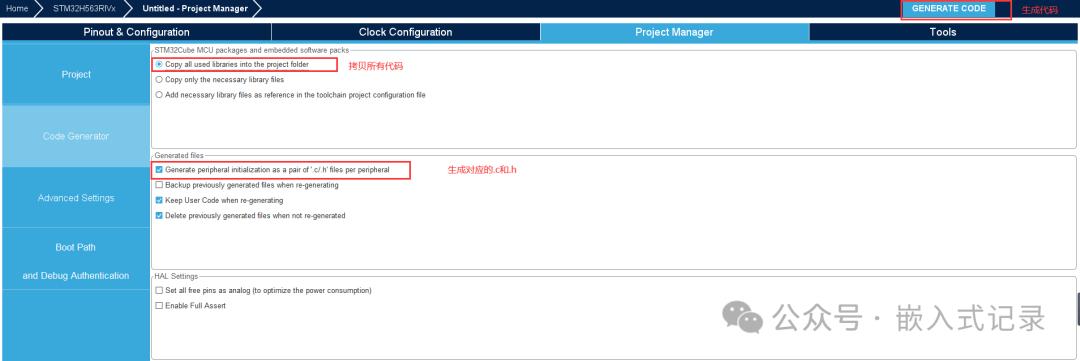Open Advanced Settings side section
The width and height of the screenshot is (1080, 361).
(76, 198)
